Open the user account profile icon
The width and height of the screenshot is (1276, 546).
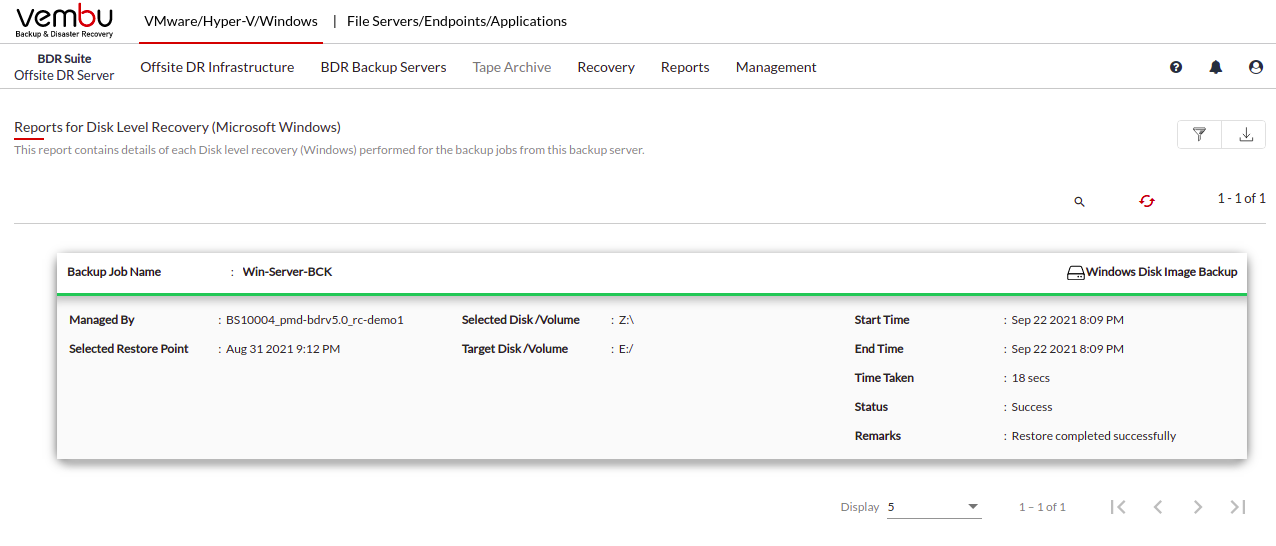1256,68
